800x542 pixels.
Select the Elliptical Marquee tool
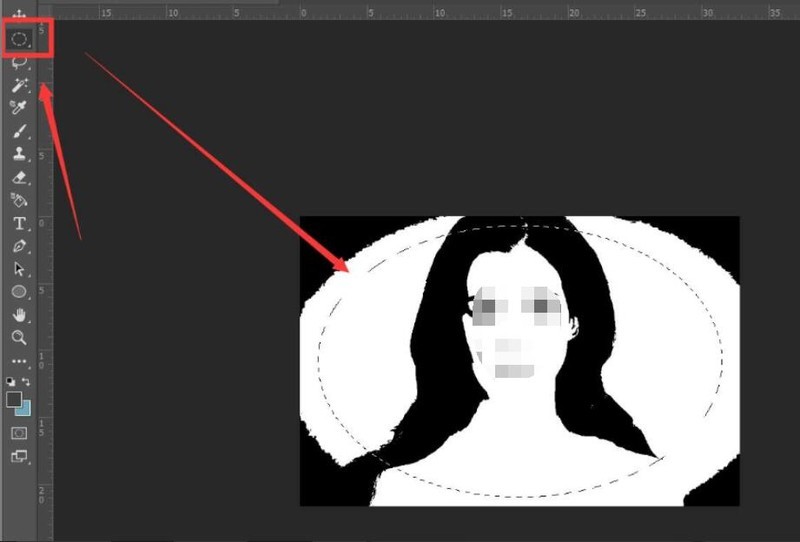pos(19,40)
